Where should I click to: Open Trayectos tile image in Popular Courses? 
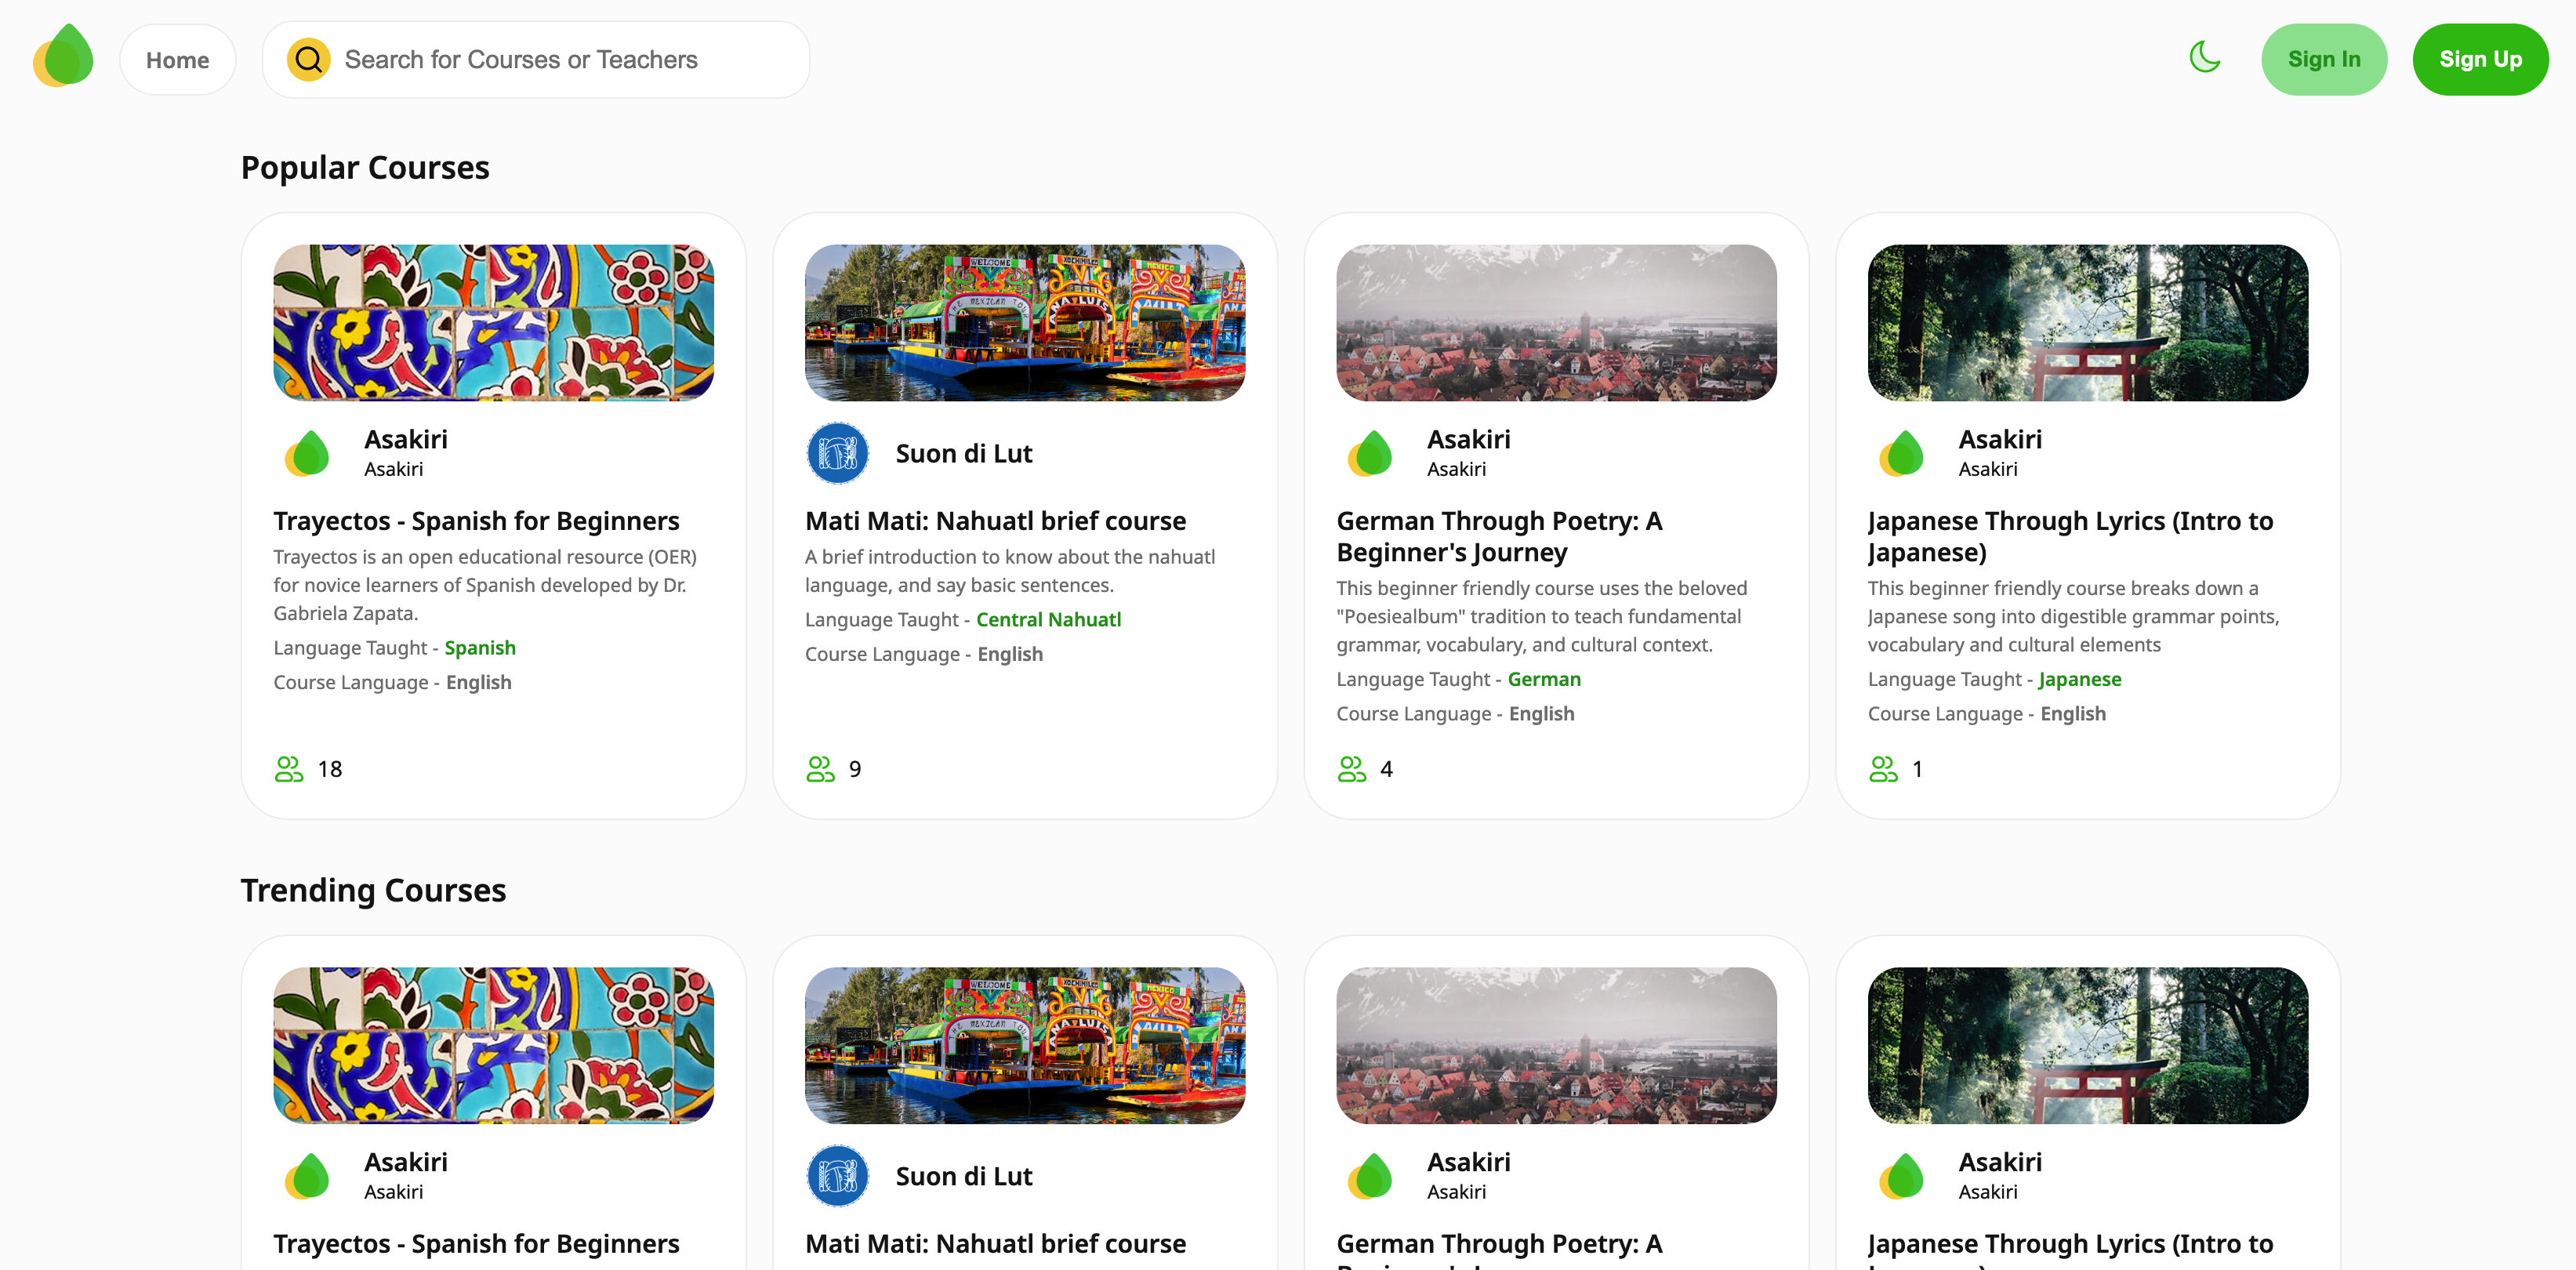pos(494,323)
